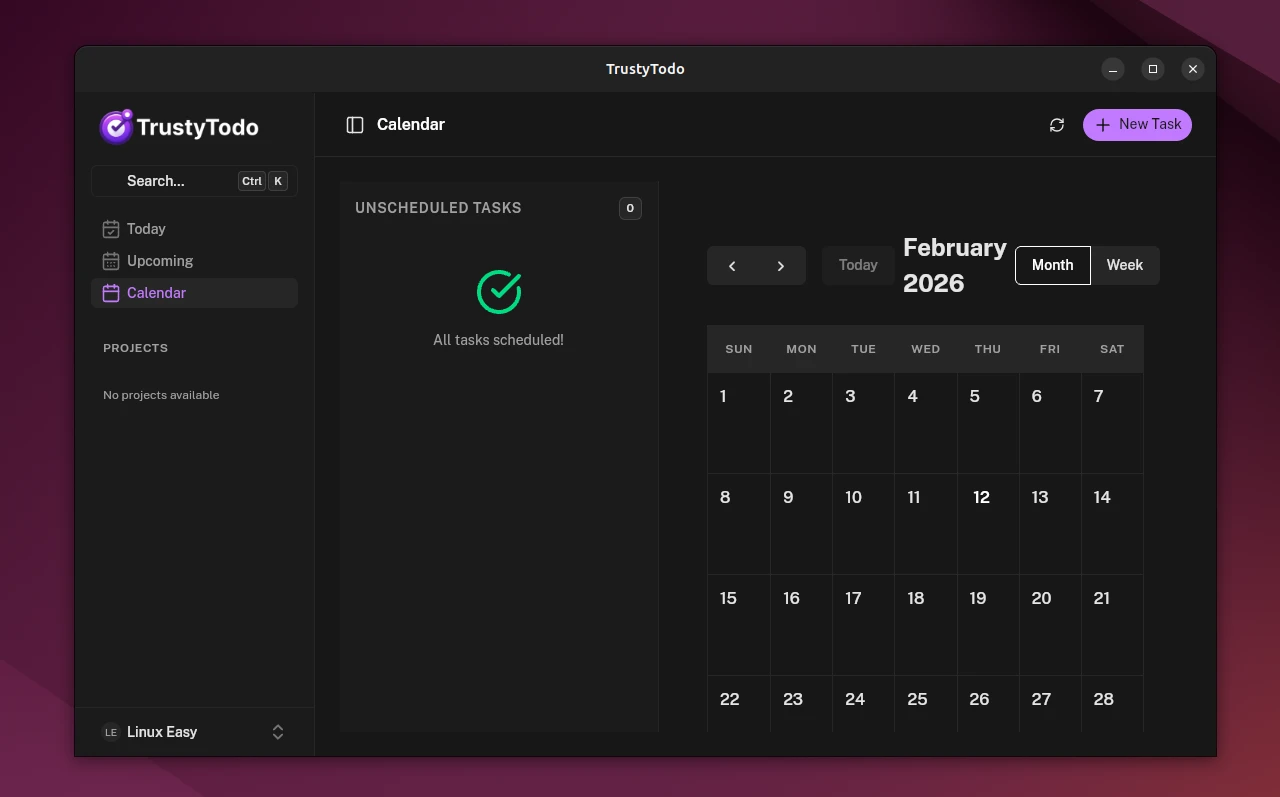Viewport: 1280px width, 797px height.
Task: Switch calendar to Week view
Action: [1124, 265]
